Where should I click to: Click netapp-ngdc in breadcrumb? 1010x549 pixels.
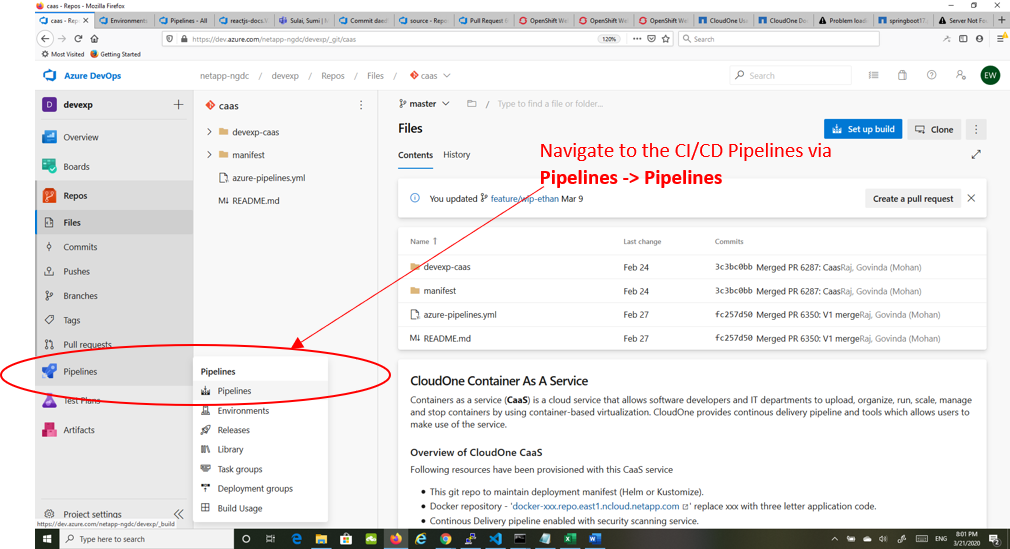pos(224,75)
